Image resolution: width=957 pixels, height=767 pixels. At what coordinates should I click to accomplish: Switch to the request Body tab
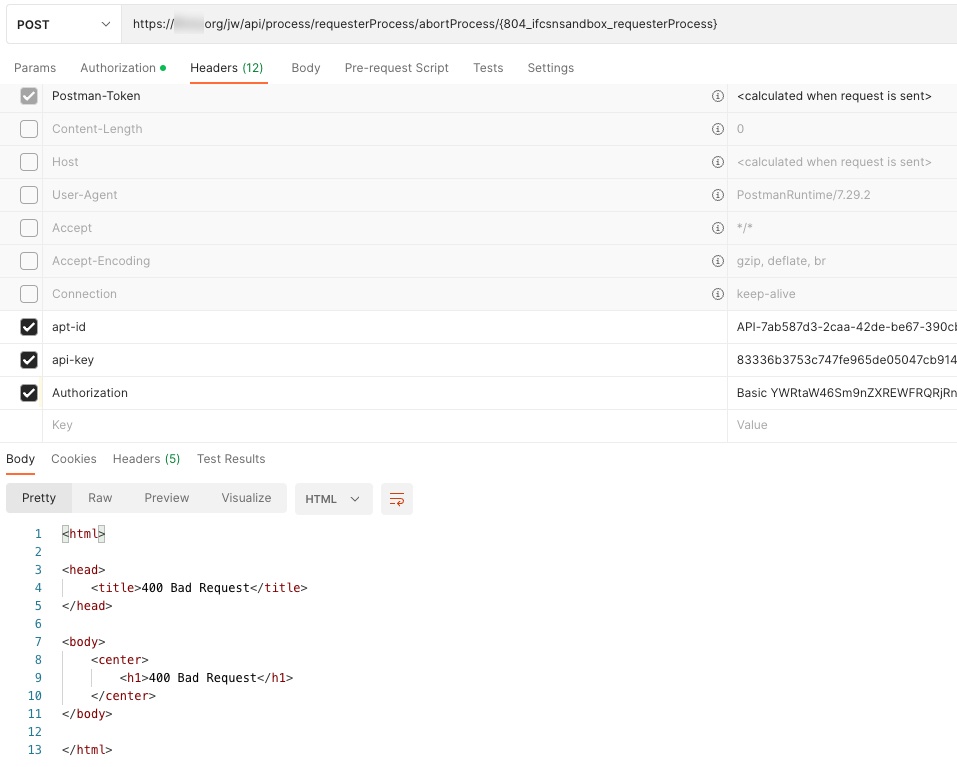coord(305,68)
